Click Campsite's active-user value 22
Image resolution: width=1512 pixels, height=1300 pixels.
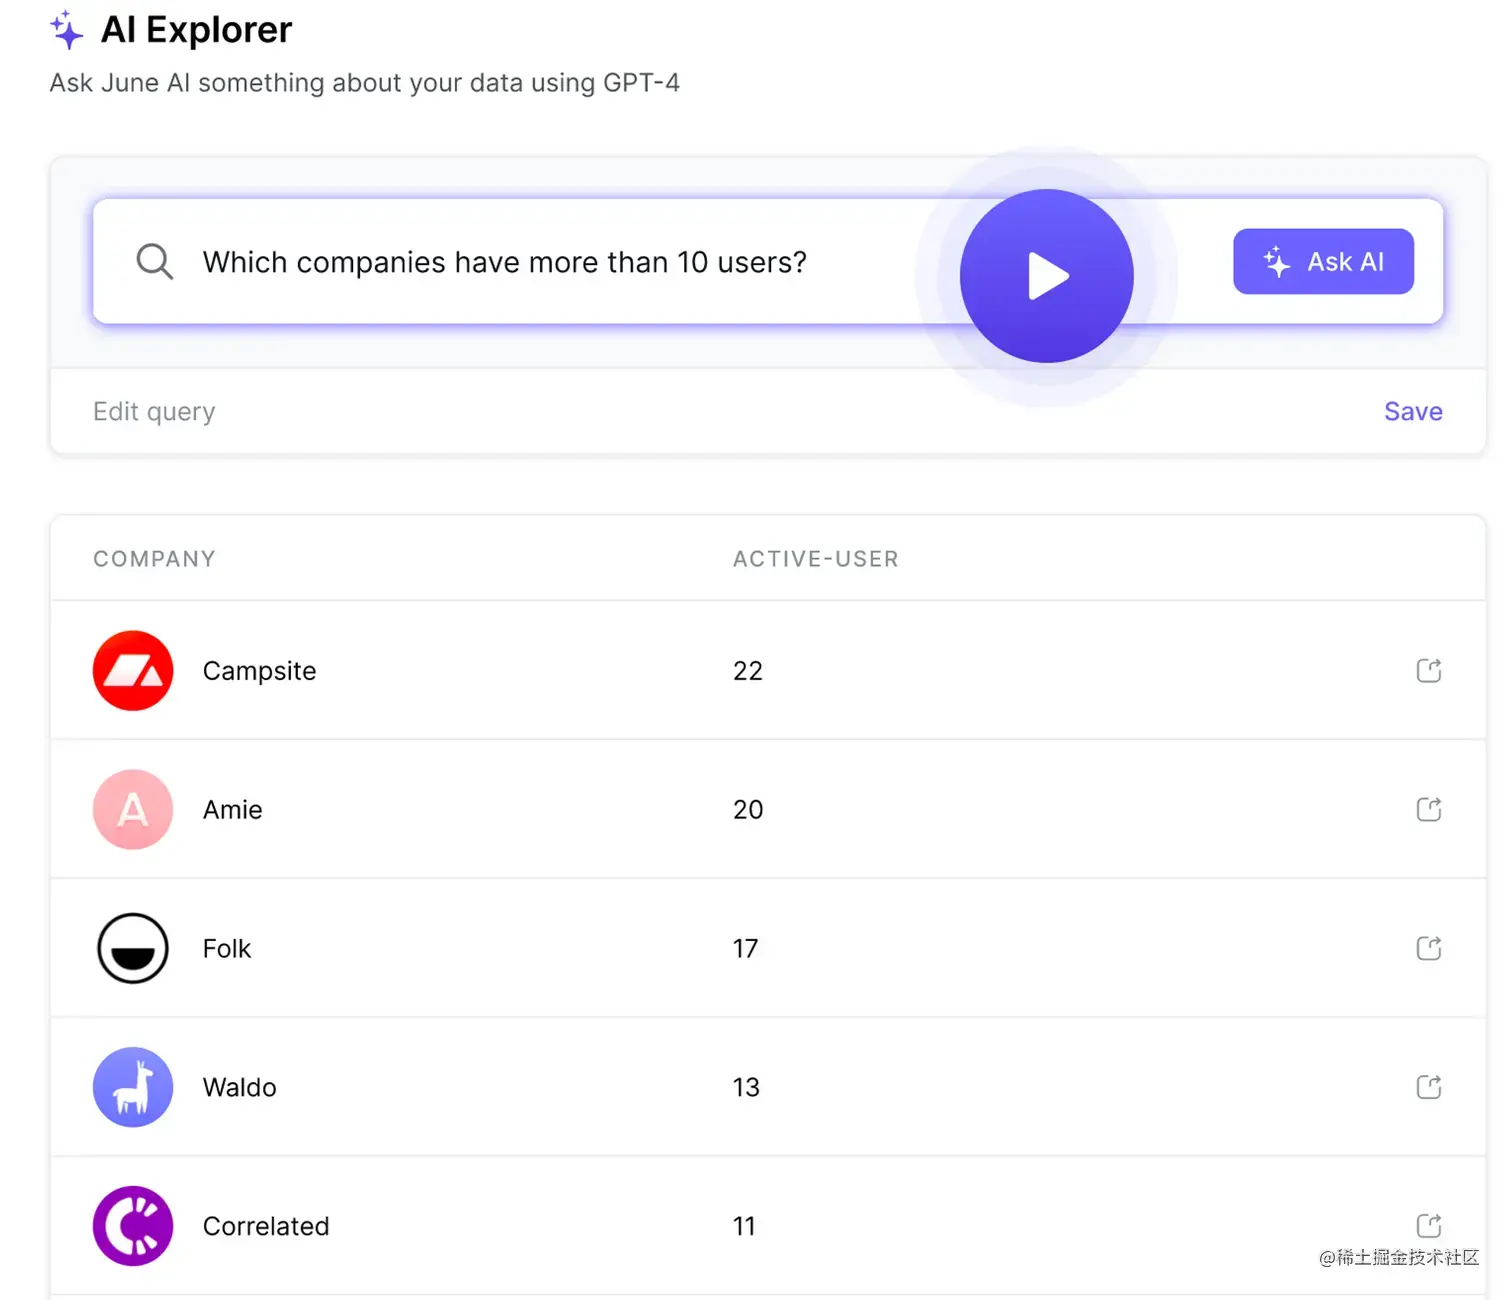click(x=748, y=671)
